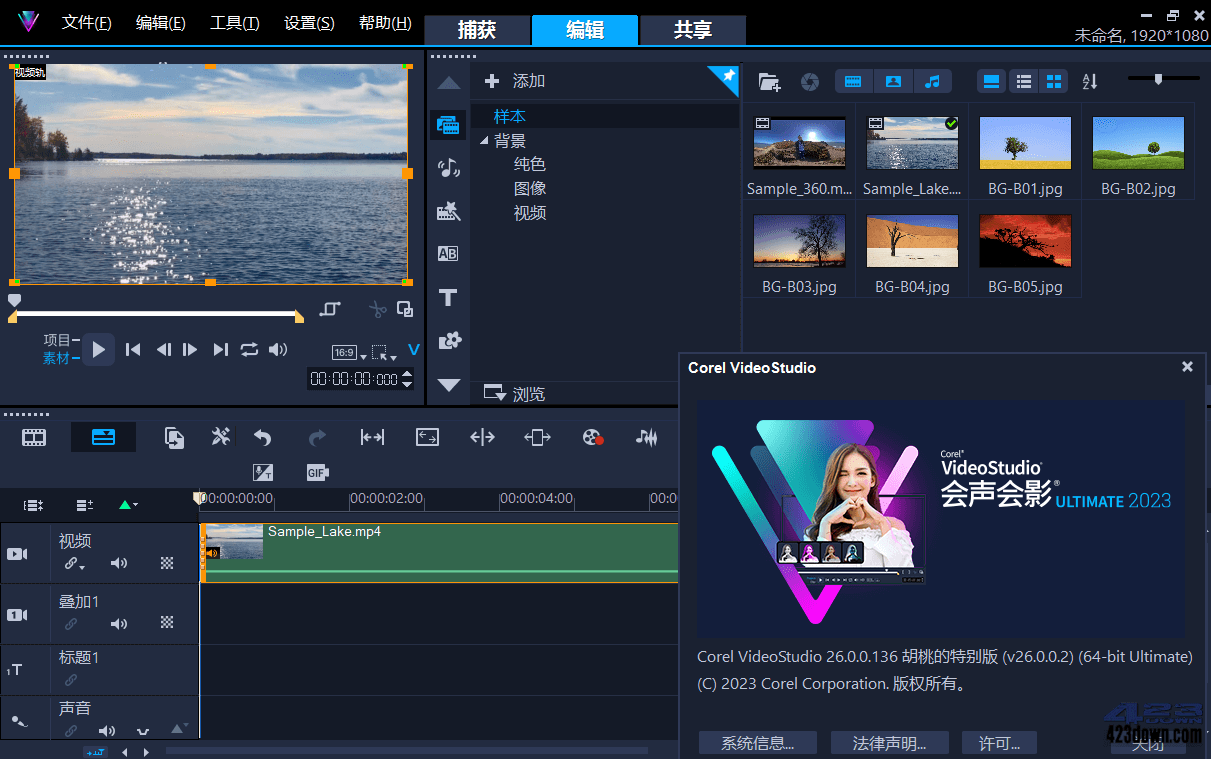Open the 设置 menu

click(x=308, y=22)
